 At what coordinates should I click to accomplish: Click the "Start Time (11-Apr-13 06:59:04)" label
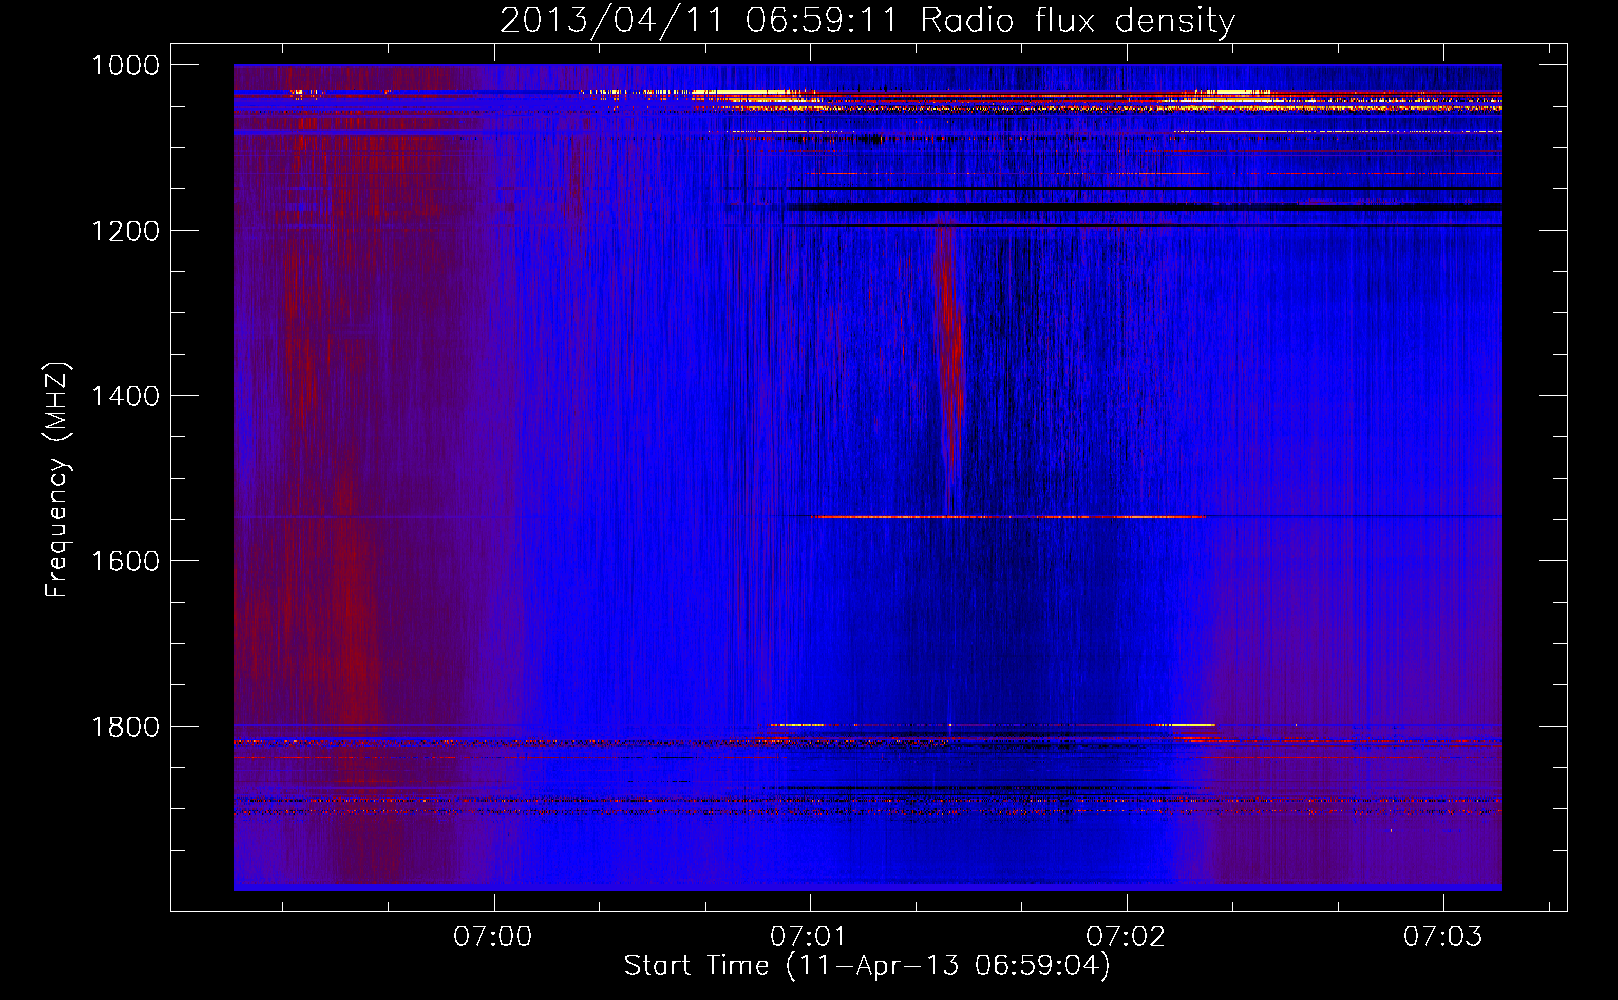click(867, 966)
